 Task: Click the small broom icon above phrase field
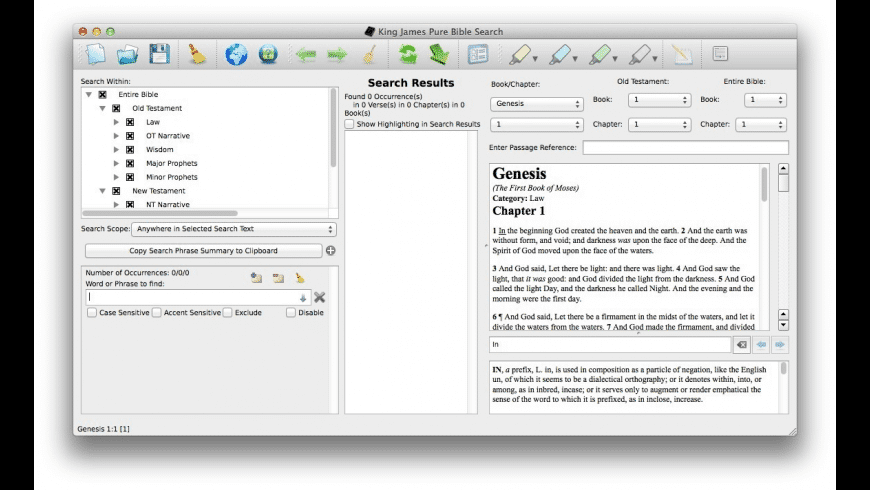(x=300, y=277)
